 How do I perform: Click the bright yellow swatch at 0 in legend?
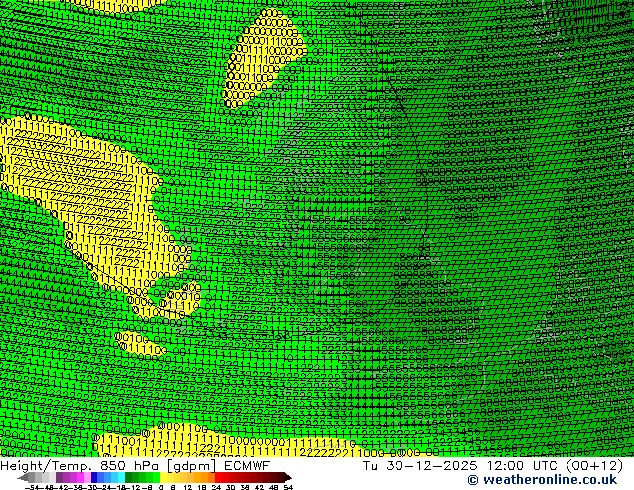[x=163, y=478]
